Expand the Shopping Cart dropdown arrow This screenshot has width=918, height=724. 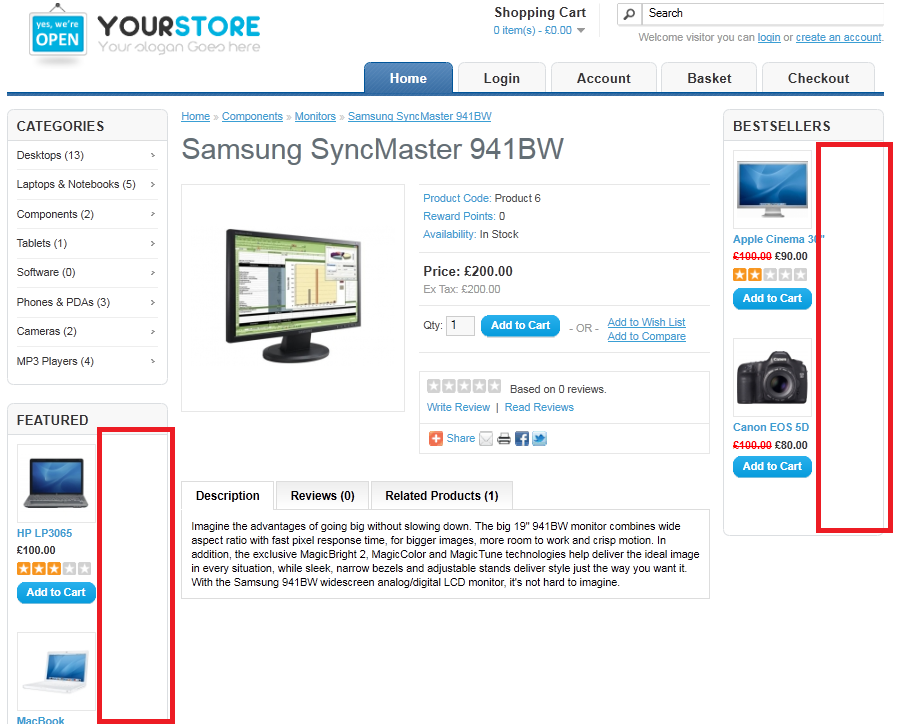(x=581, y=30)
